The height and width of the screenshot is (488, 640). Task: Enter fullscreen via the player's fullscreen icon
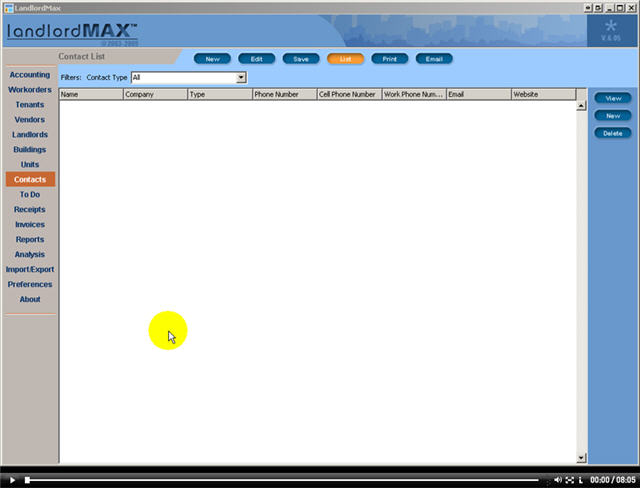(x=570, y=480)
